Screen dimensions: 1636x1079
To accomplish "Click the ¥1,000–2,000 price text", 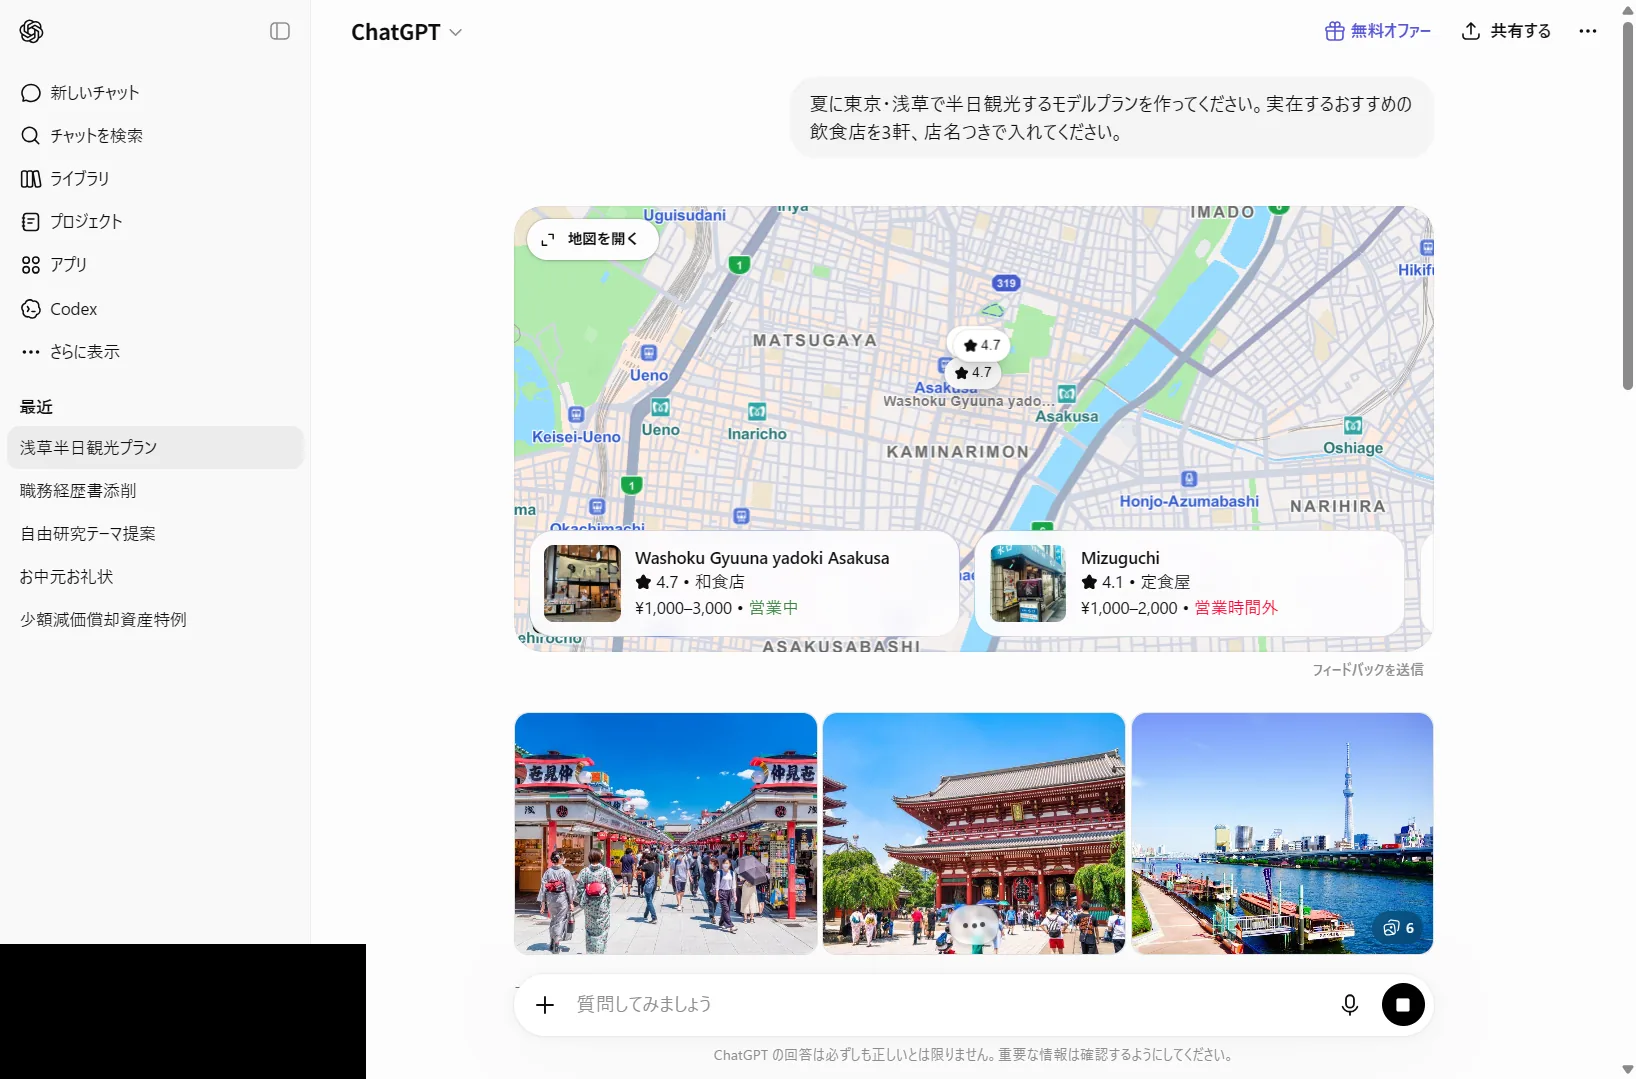I will click(1129, 608).
